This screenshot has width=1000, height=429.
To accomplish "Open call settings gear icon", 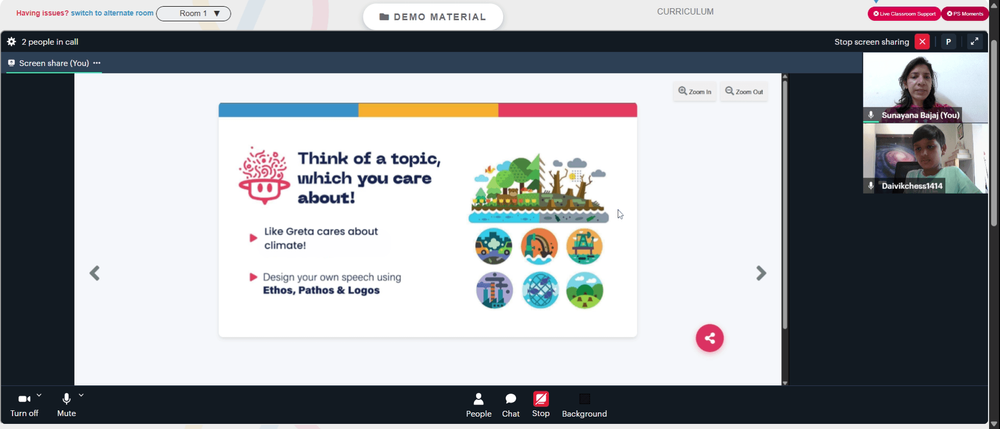I will tap(11, 42).
